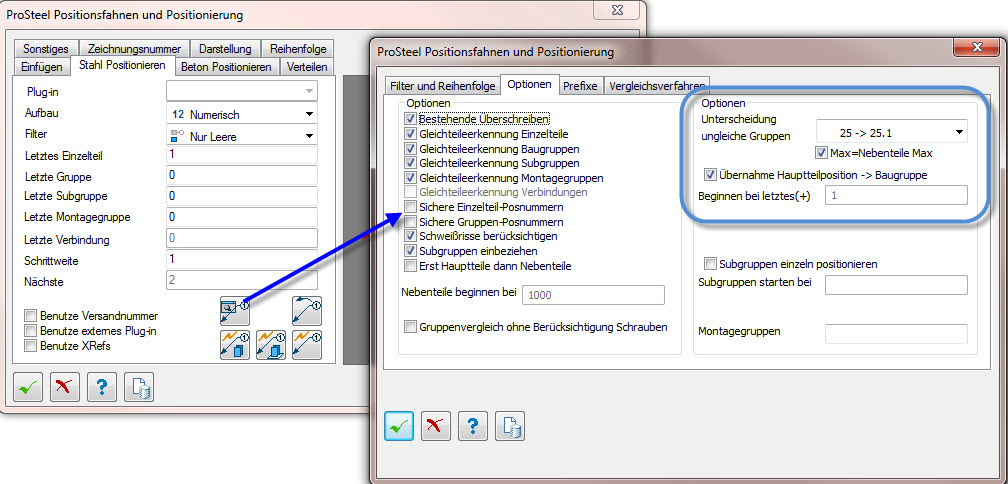Click the Letzte Montagegruppe input field
Image resolution: width=1008 pixels, height=484 pixels.
click(242, 217)
